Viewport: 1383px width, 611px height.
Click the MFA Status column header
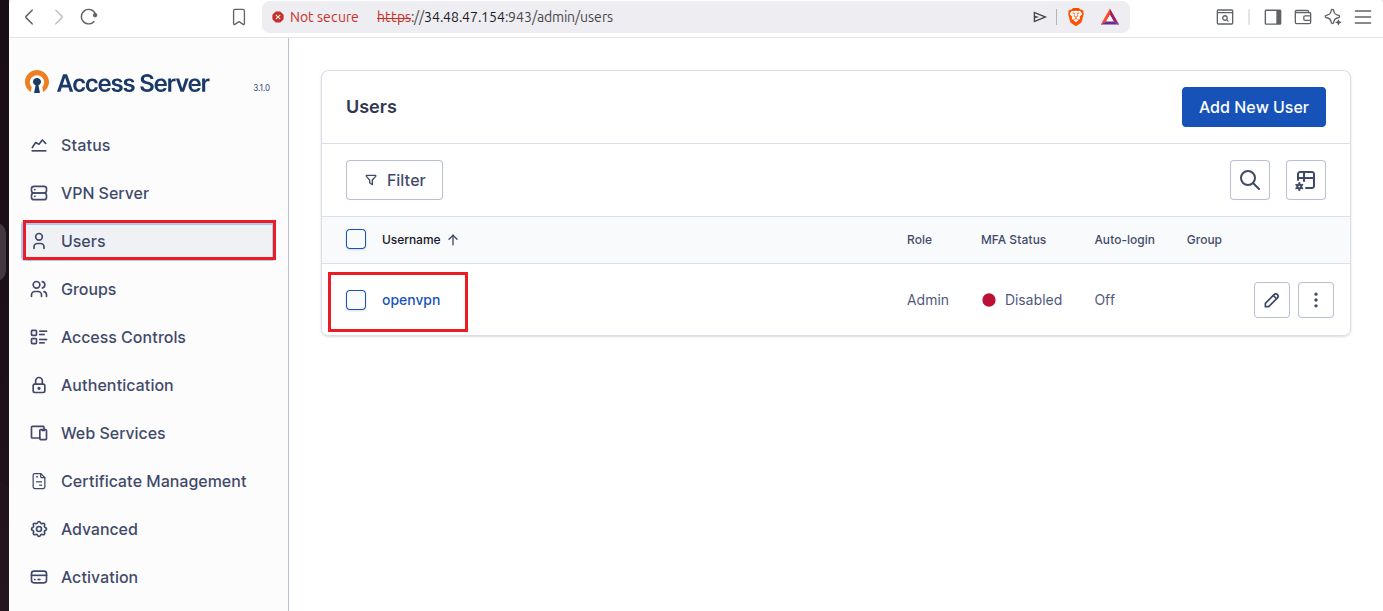point(1013,240)
